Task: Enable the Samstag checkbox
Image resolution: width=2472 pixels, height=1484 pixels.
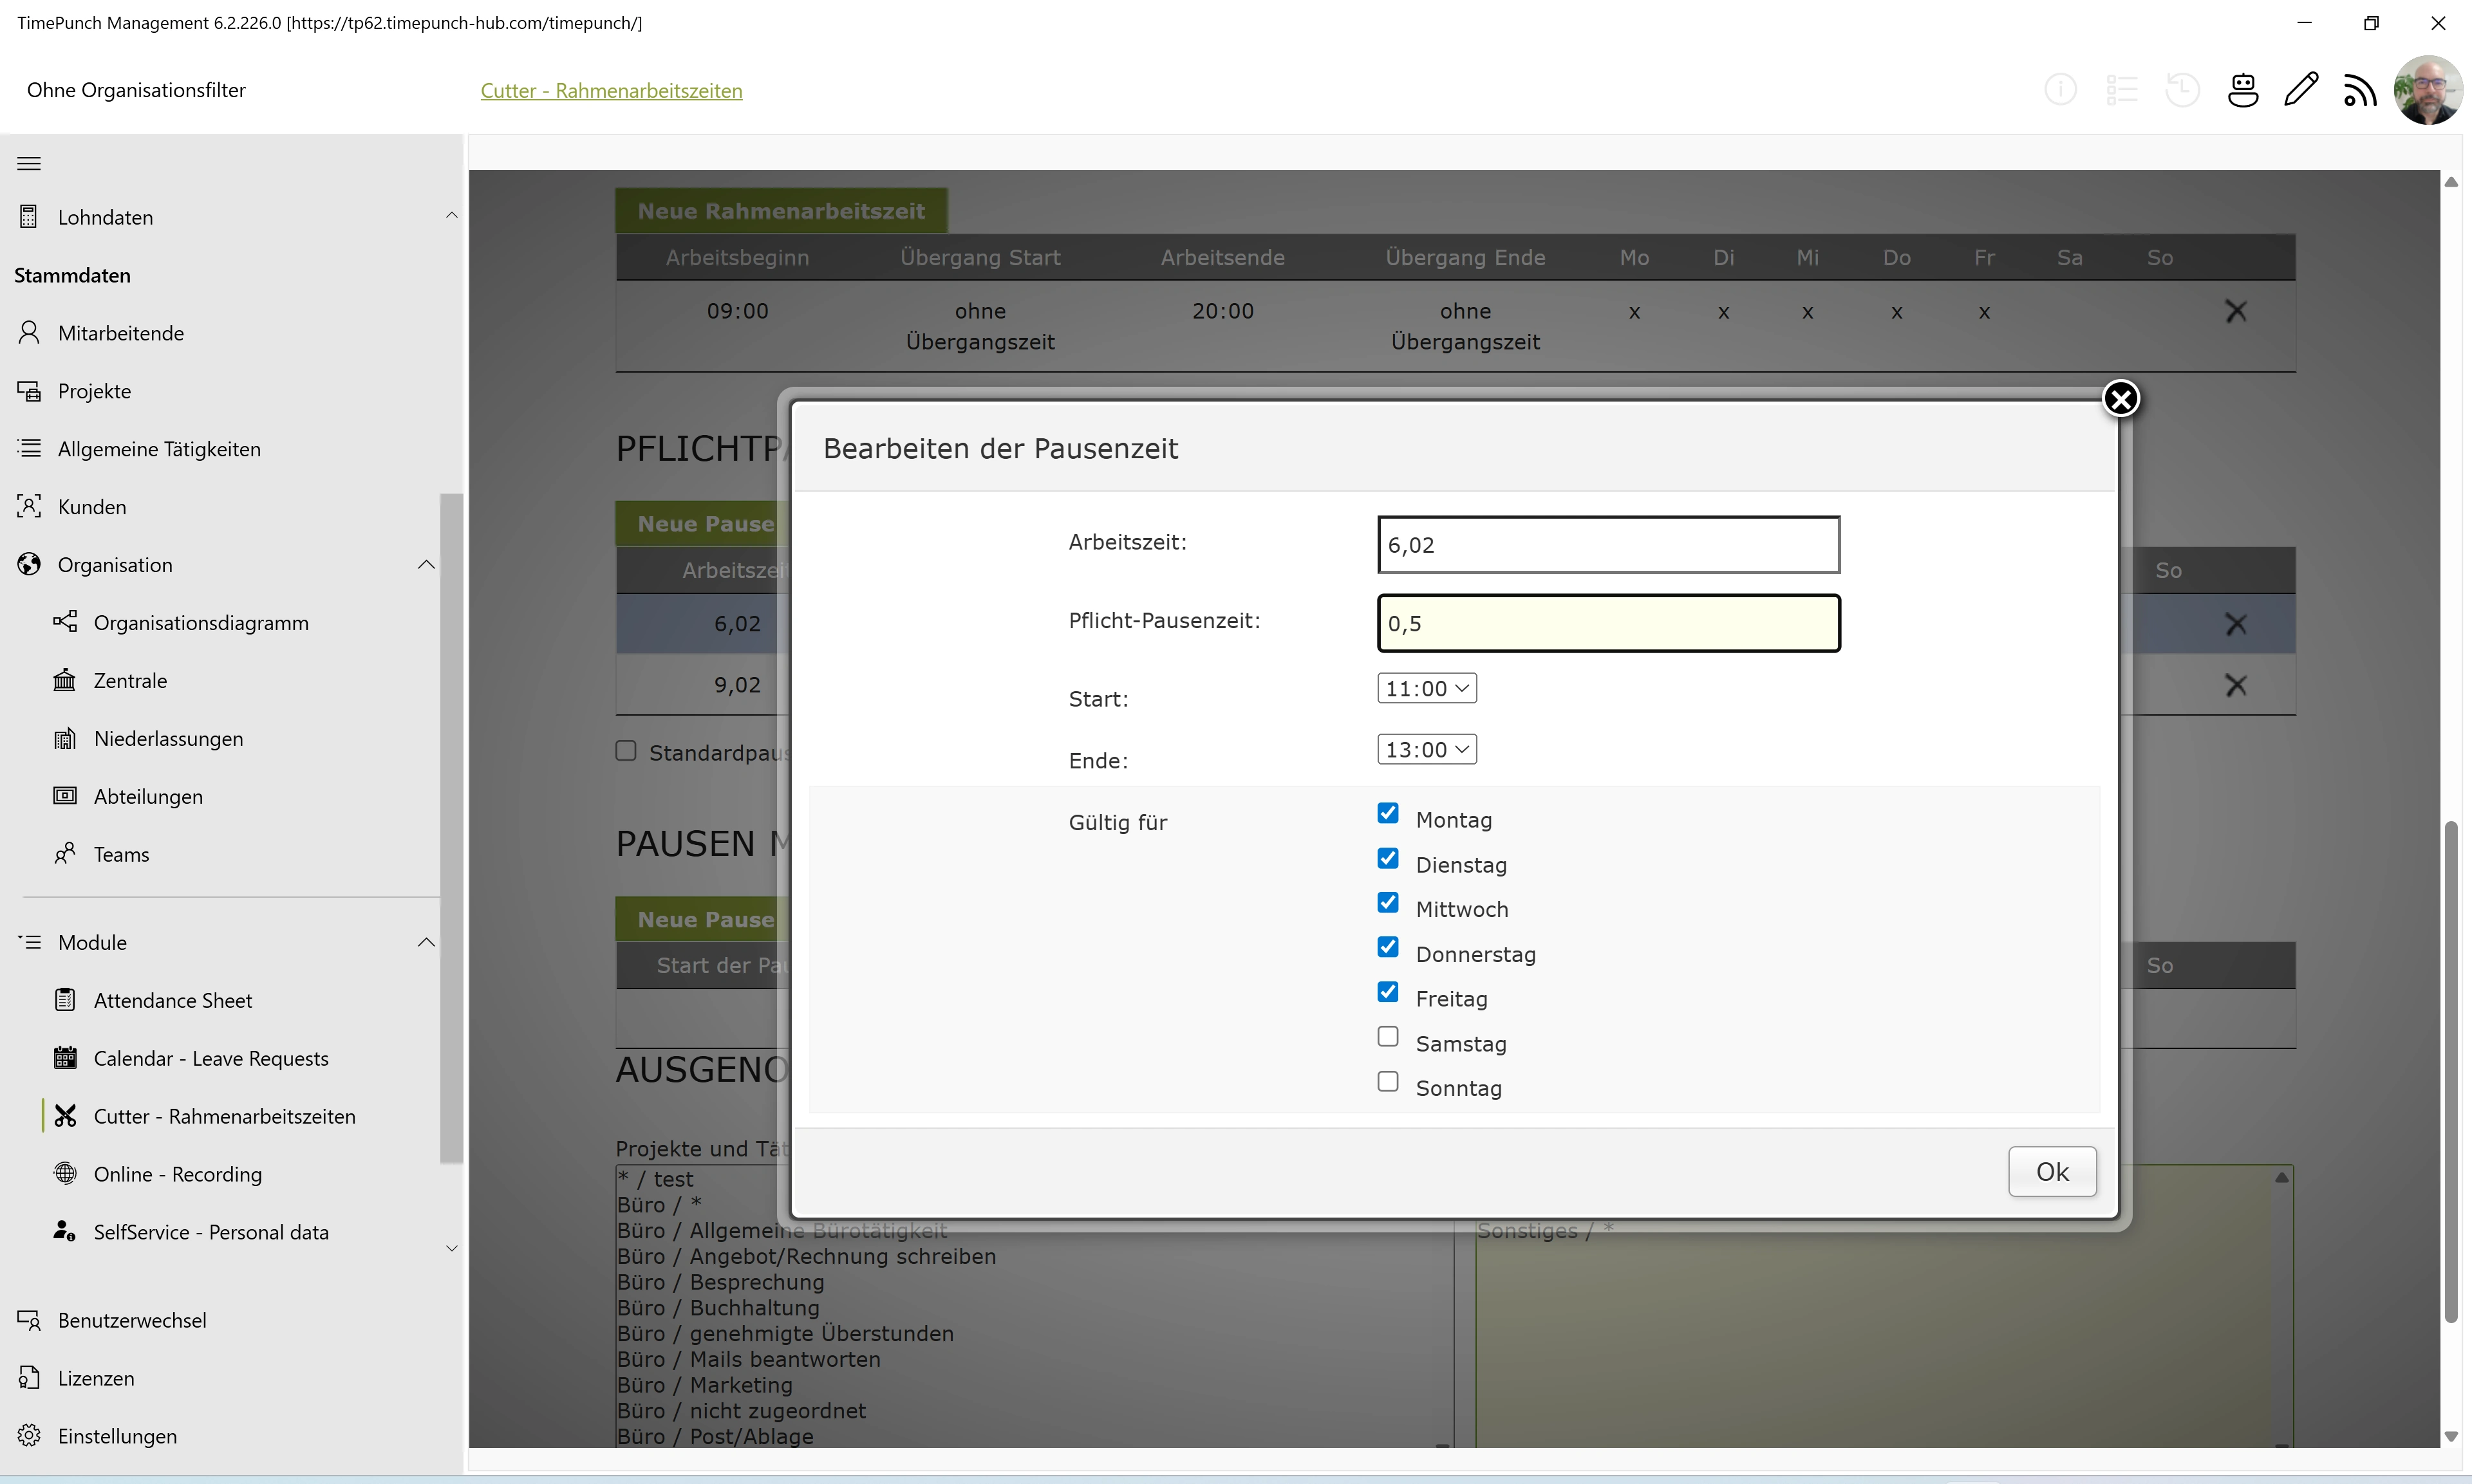Action: pos(1388,1037)
